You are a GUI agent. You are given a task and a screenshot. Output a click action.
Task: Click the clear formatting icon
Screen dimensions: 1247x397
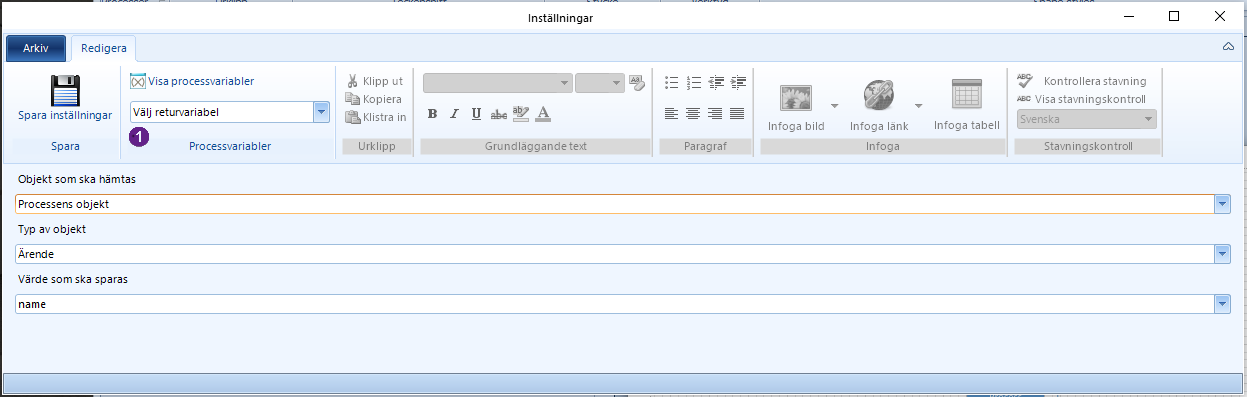(637, 83)
